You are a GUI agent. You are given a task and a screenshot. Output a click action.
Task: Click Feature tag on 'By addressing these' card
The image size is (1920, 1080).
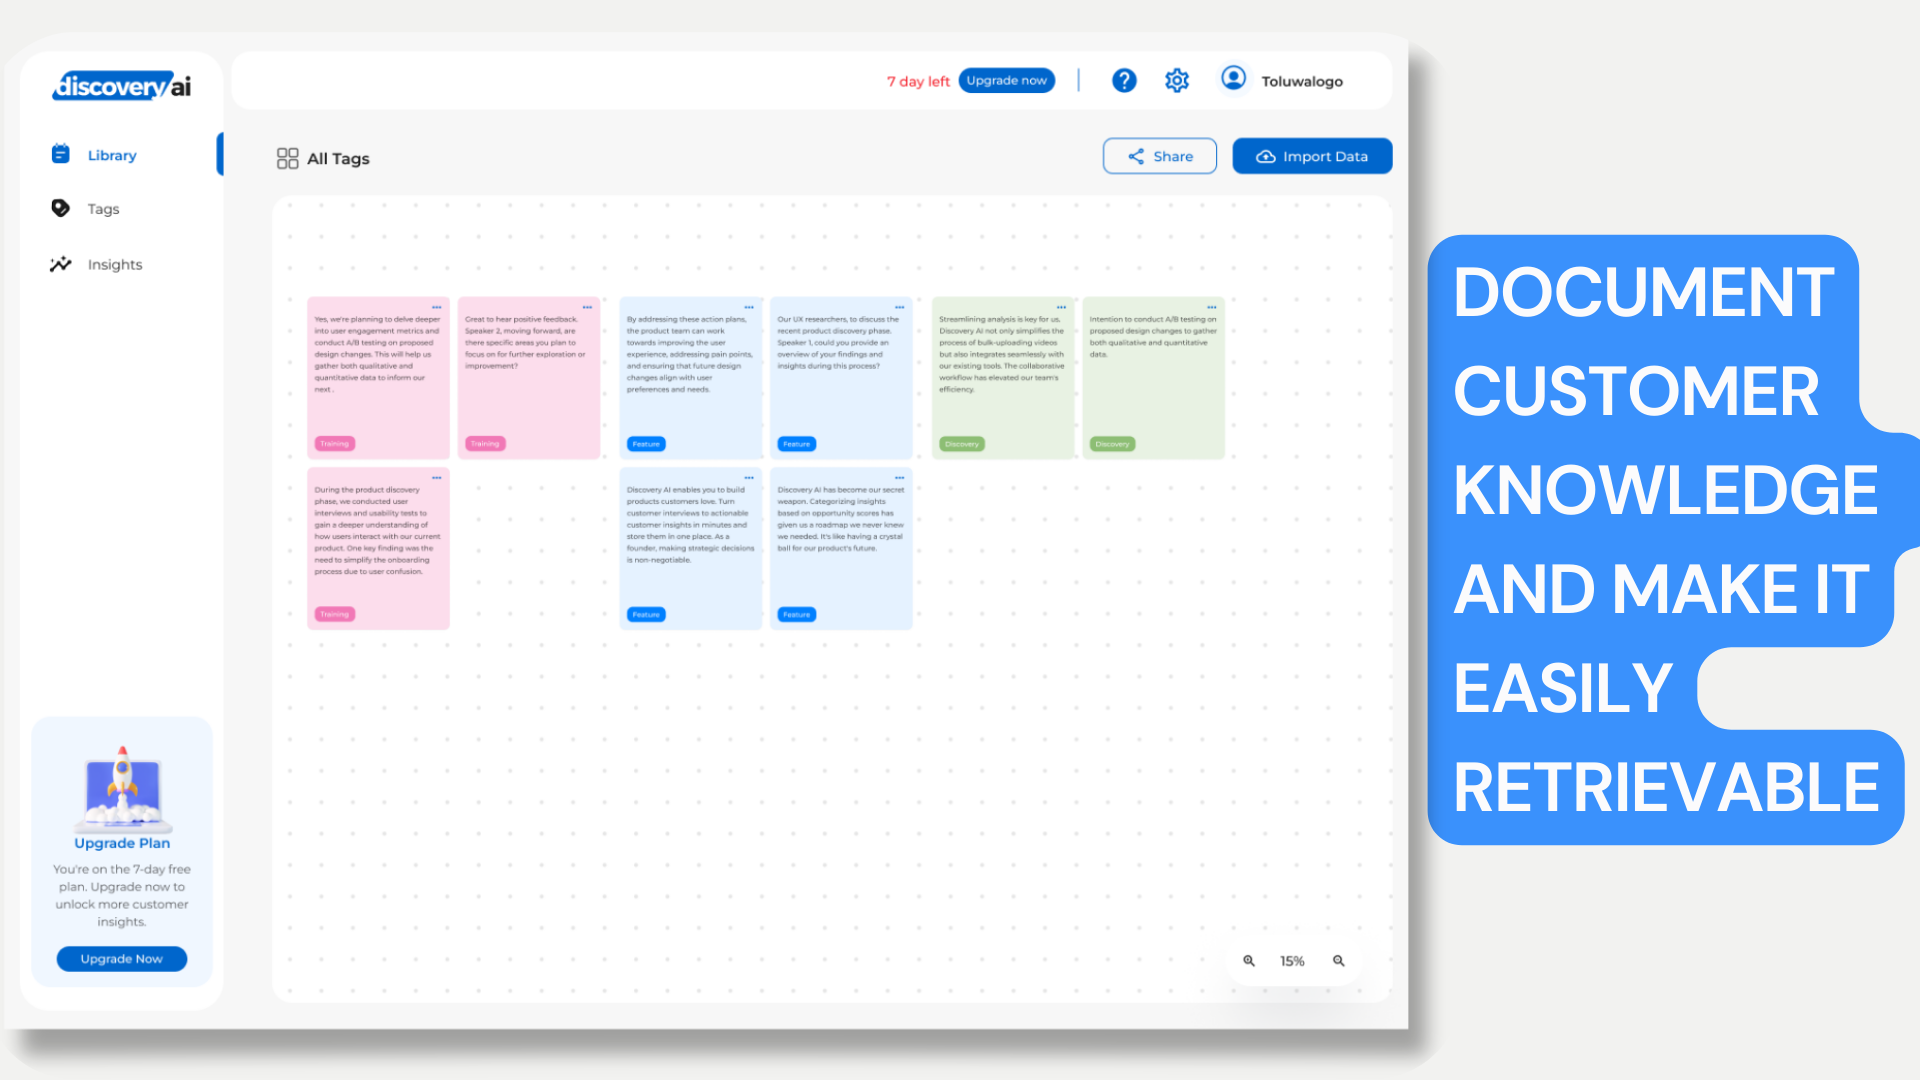click(x=646, y=444)
